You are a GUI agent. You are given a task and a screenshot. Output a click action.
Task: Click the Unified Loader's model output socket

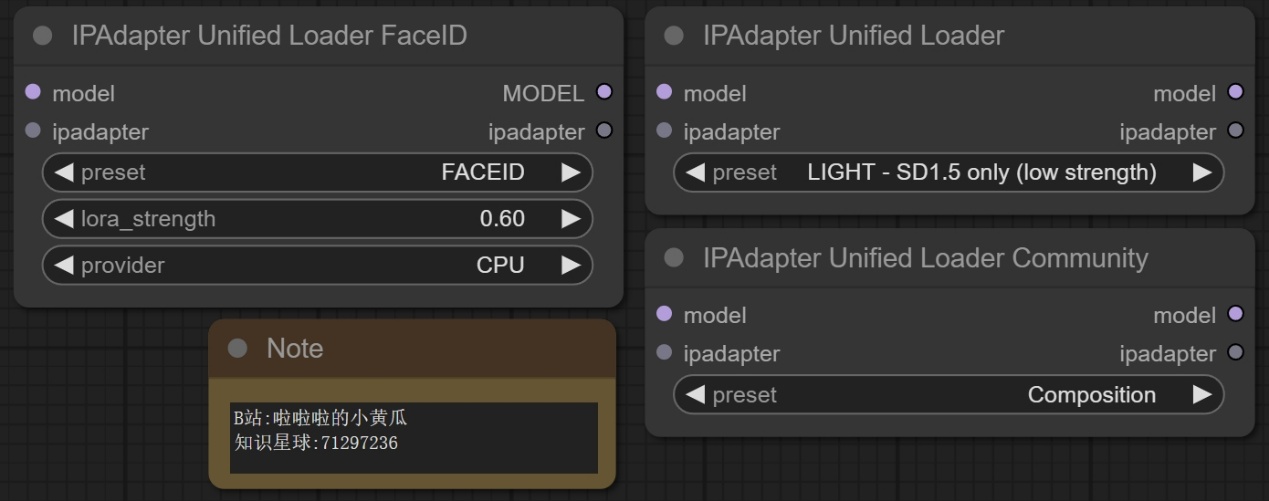click(x=1235, y=93)
